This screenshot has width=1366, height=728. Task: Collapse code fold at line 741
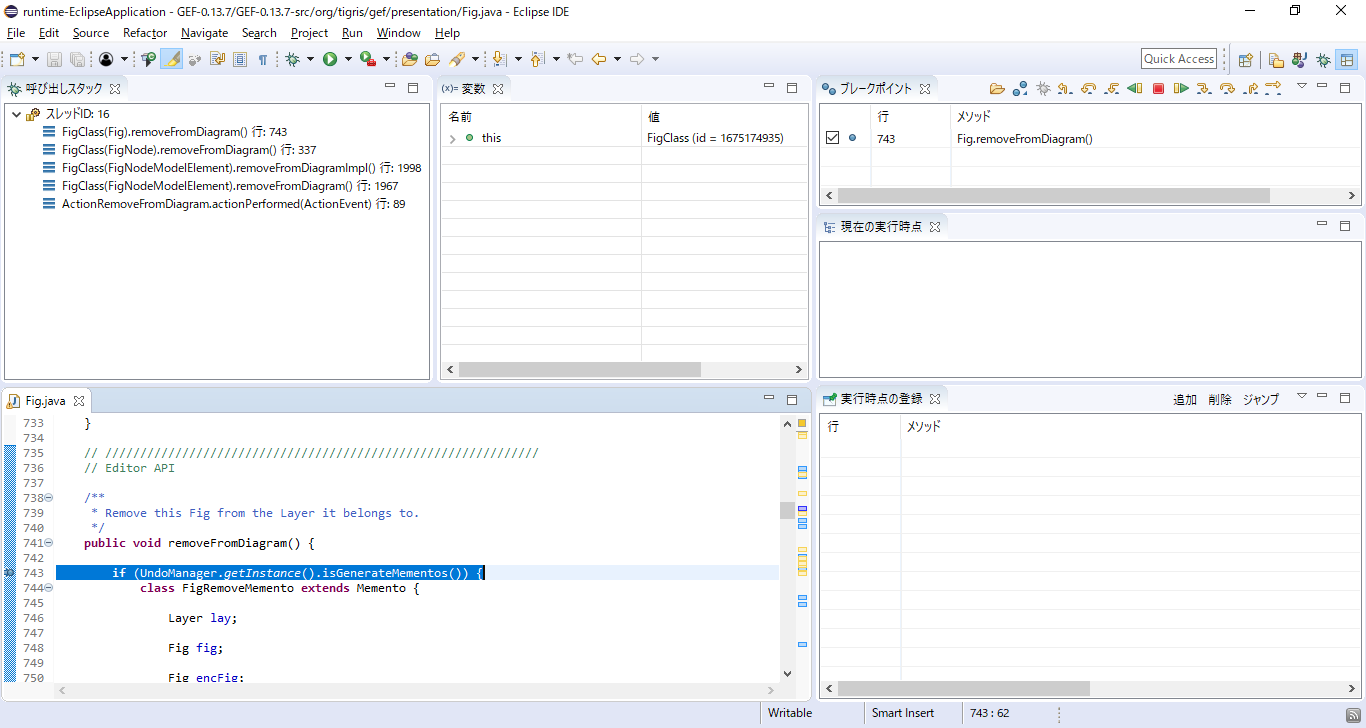coord(48,543)
